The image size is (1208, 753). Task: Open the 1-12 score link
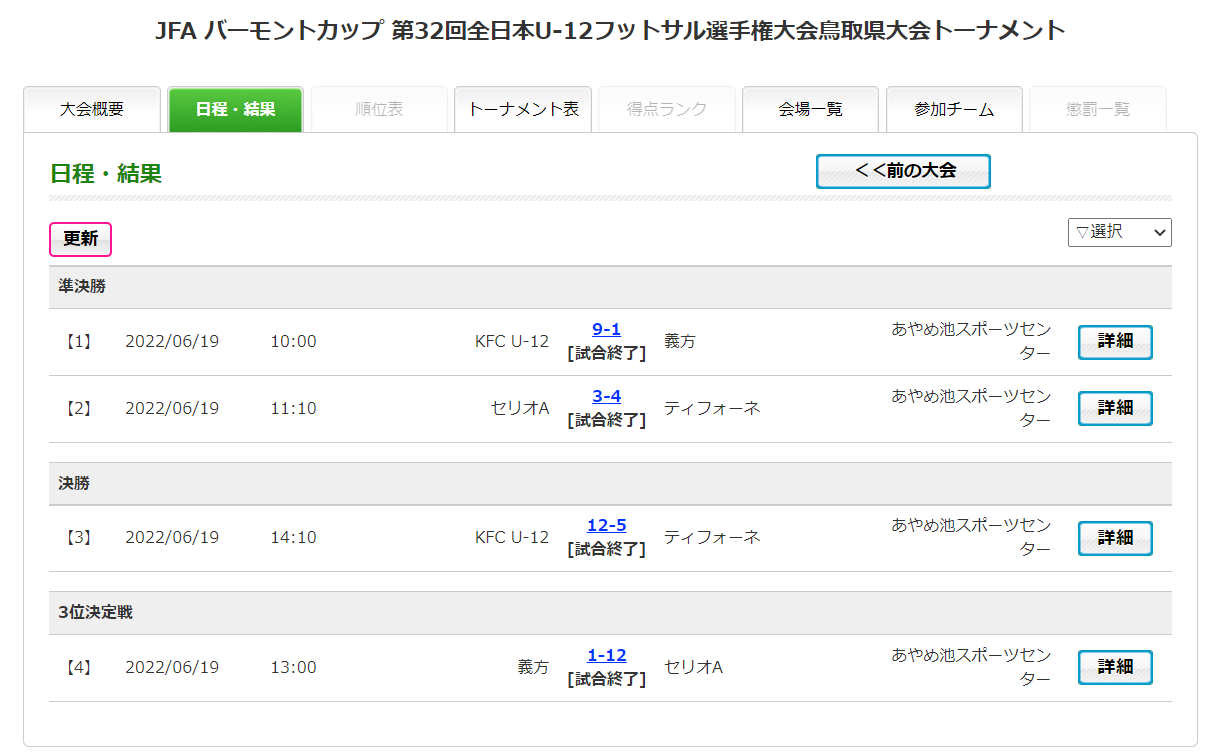(x=607, y=655)
